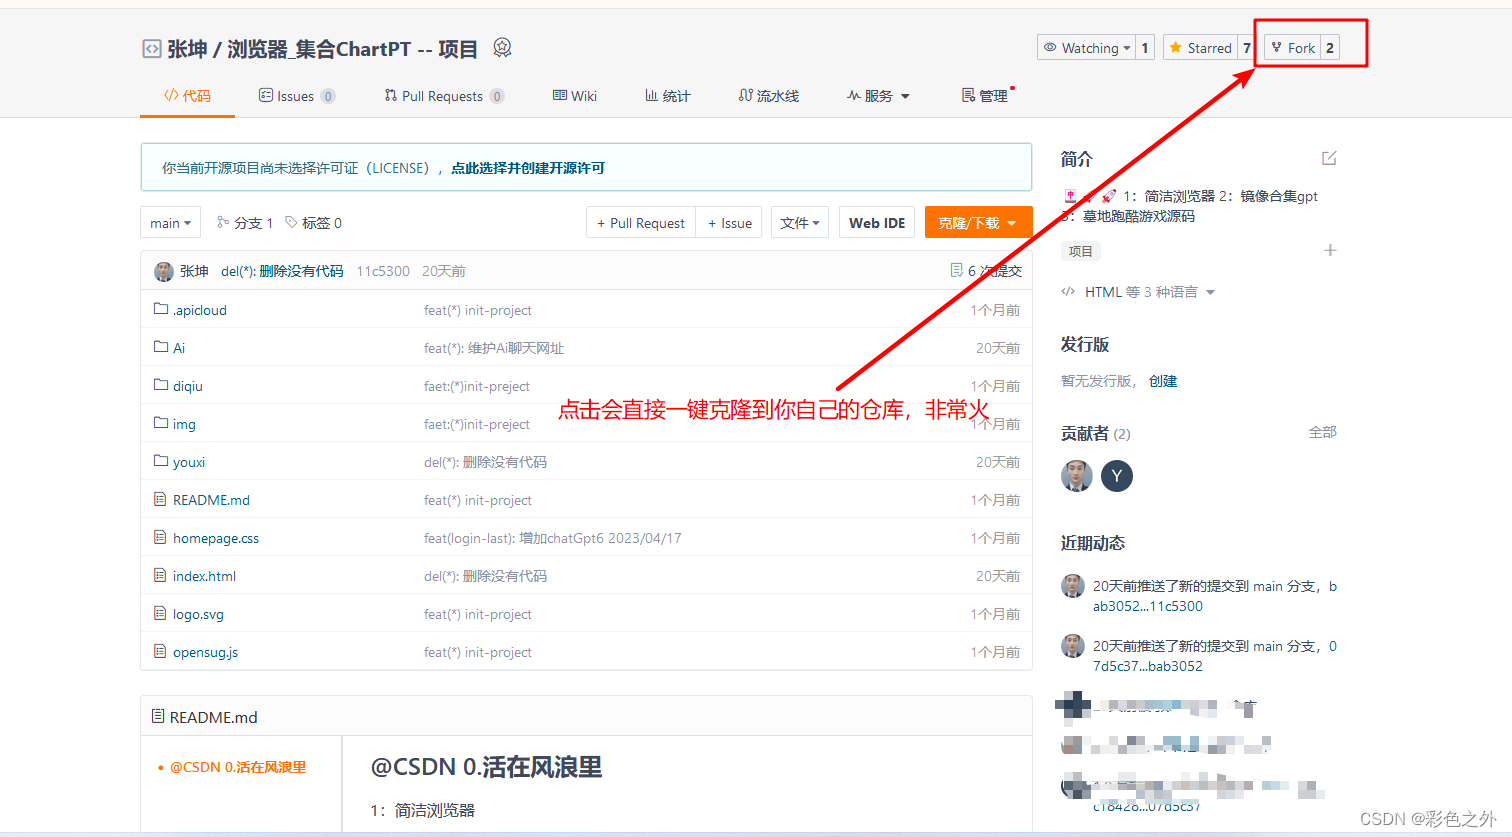
Task: Click the 6 次提交 commits link
Action: coord(986,271)
